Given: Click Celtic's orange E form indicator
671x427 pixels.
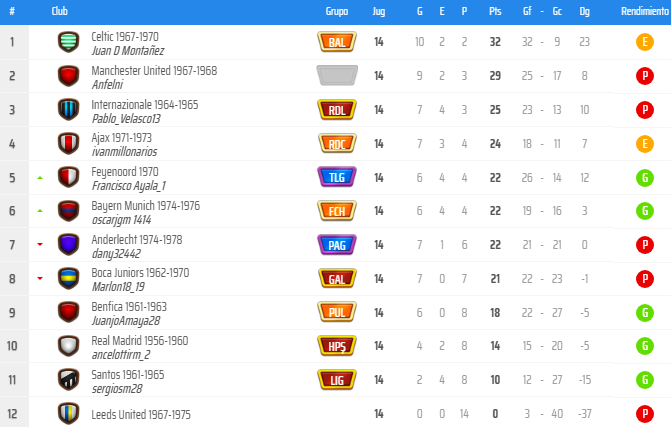Looking at the screenshot, I should (x=644, y=42).
